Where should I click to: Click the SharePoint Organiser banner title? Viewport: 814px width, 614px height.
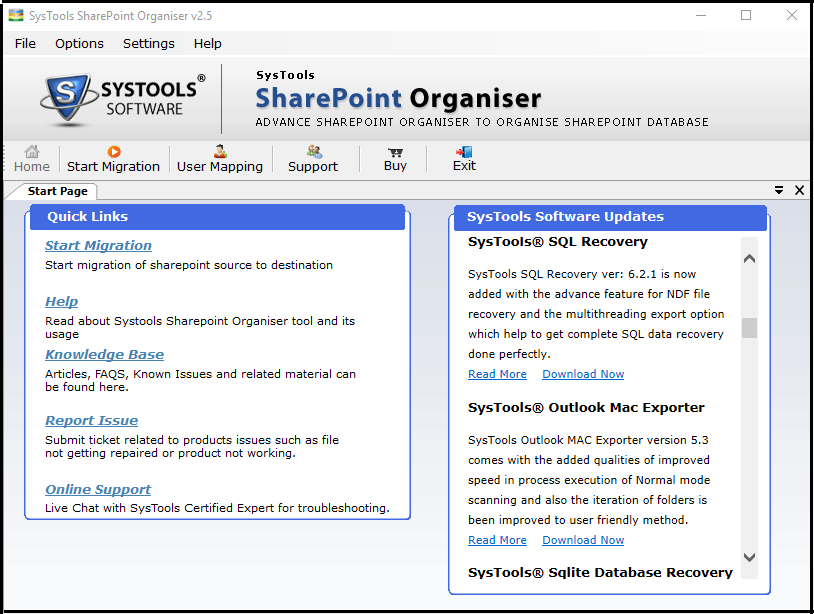[398, 99]
